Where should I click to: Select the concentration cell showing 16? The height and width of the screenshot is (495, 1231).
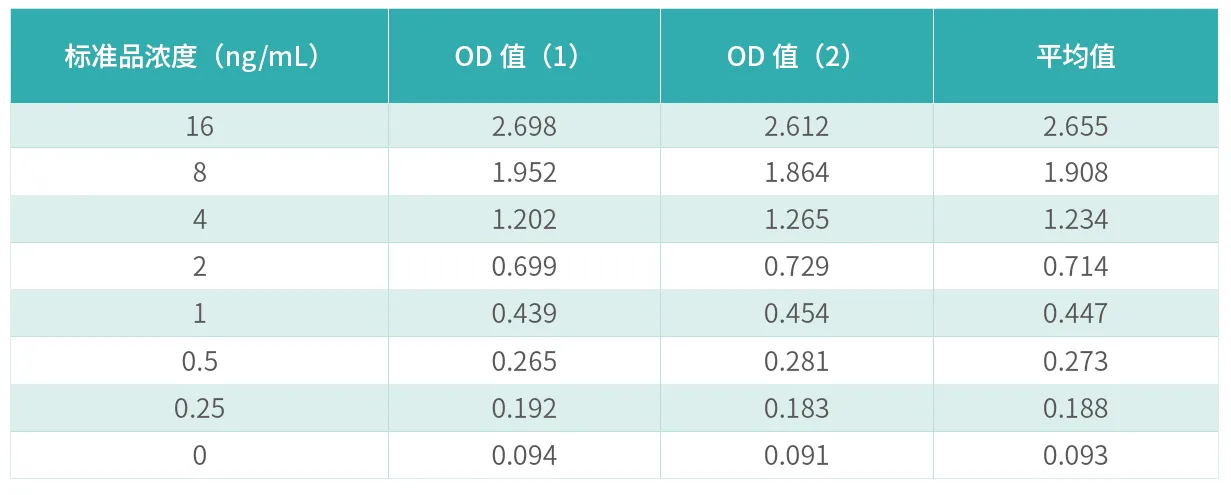pyautogui.click(x=200, y=127)
